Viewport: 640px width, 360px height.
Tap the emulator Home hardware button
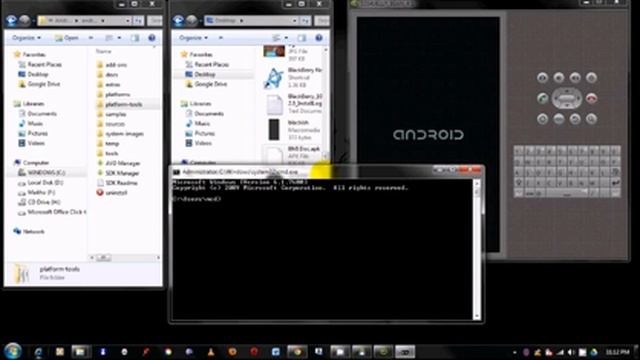click(542, 119)
